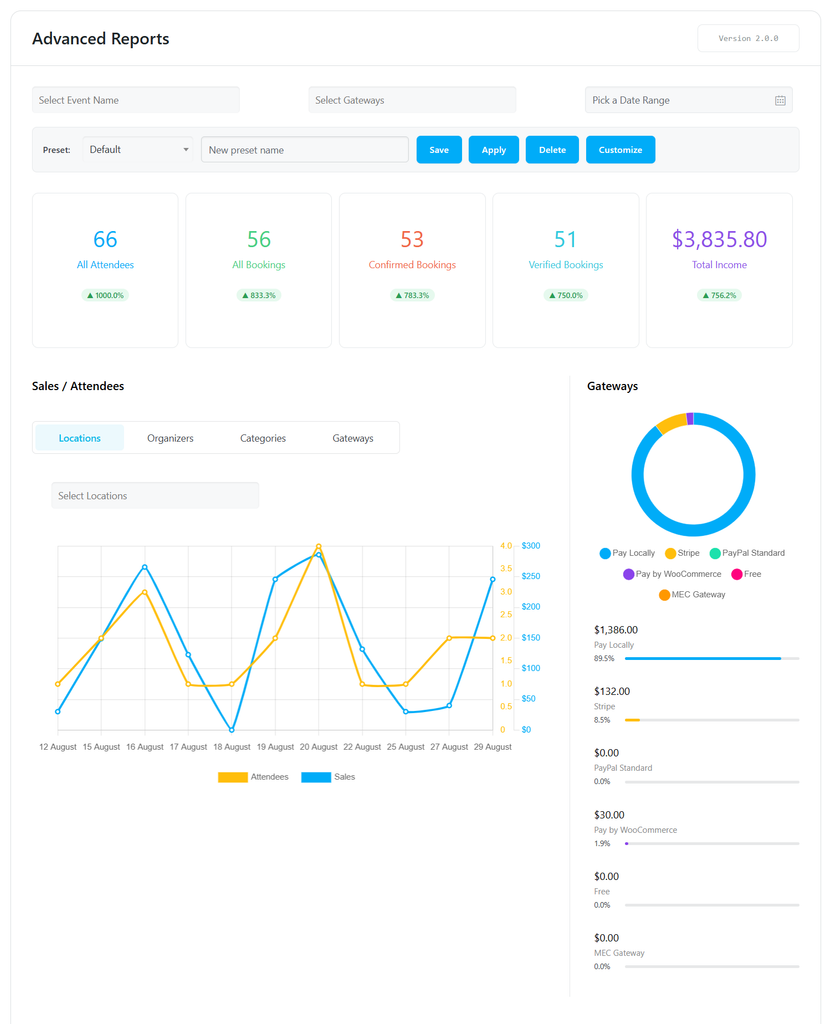Open the Select Event Name dropdown
Viewport: 831px width, 1024px height.
pos(136,100)
